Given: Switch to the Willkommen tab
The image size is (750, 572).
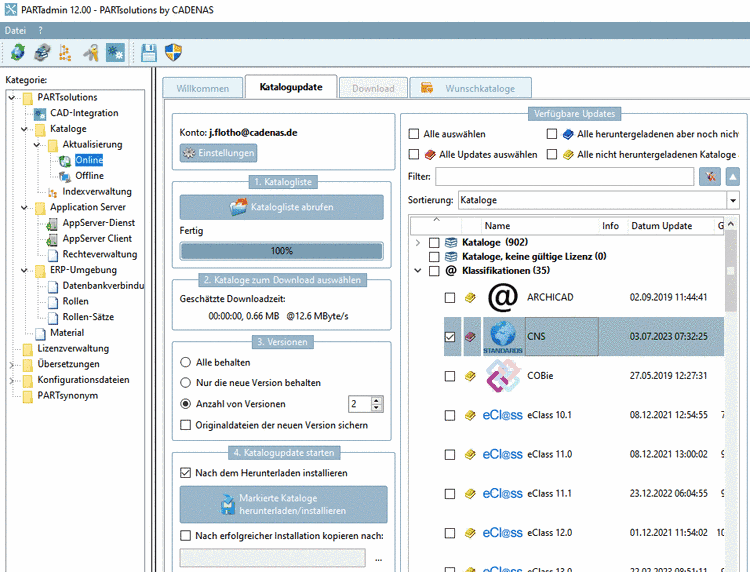Looking at the screenshot, I should click(x=203, y=88).
